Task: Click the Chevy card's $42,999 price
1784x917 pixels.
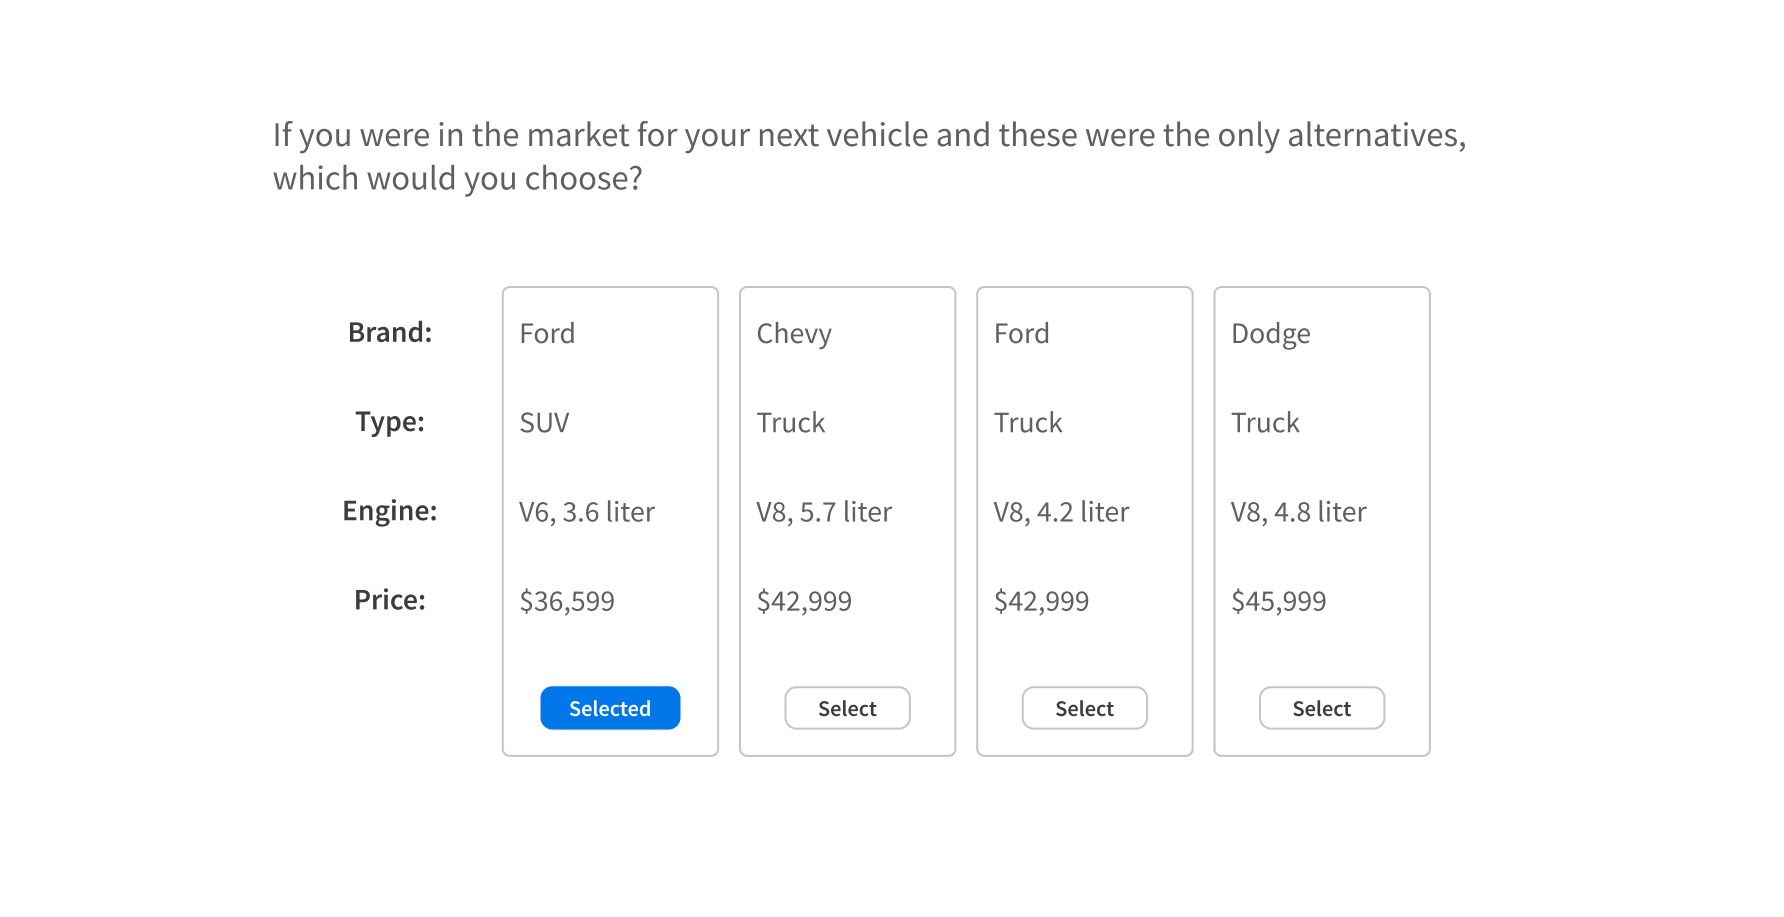Action: click(804, 601)
